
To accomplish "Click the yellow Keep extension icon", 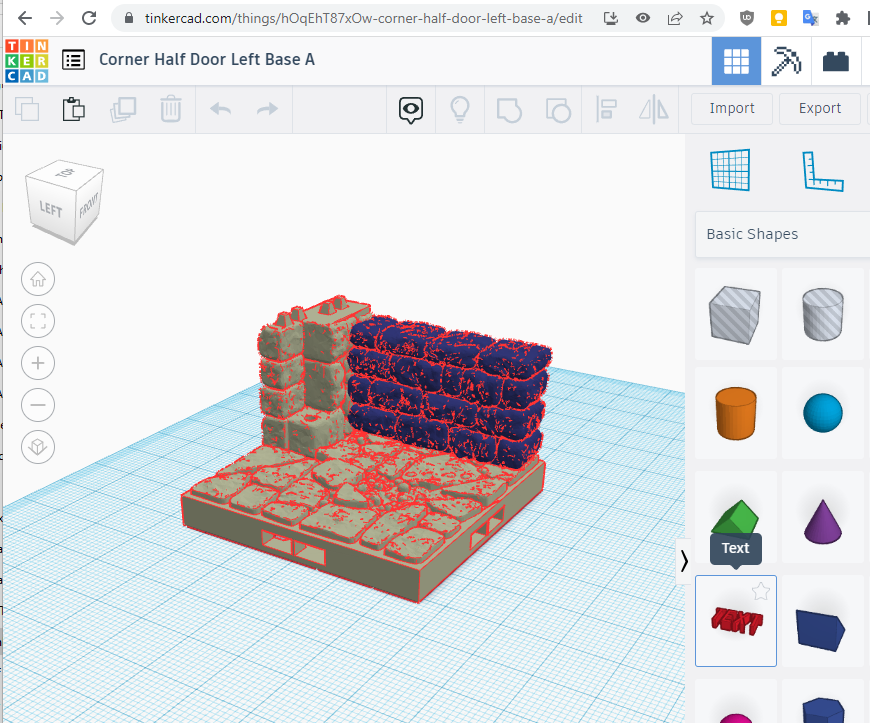I will pyautogui.click(x=779, y=18).
